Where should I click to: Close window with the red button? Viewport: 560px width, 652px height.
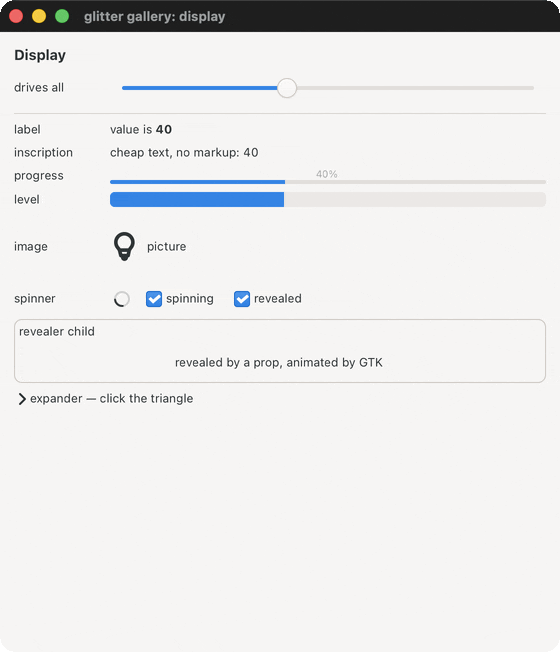tap(16, 16)
